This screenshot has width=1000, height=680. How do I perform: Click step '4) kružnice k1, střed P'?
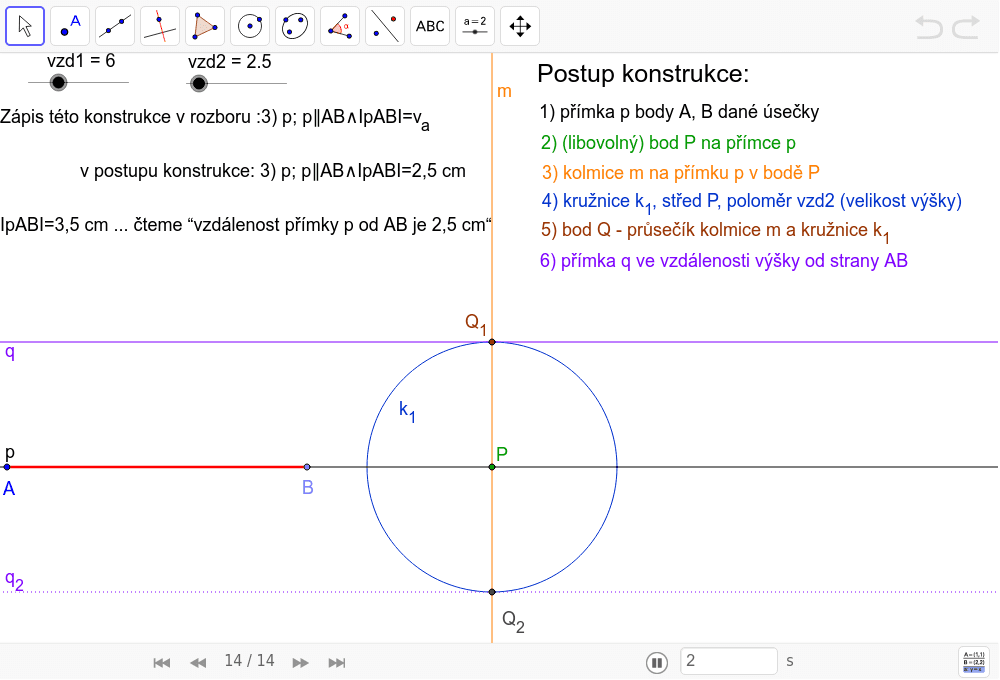coord(752,202)
